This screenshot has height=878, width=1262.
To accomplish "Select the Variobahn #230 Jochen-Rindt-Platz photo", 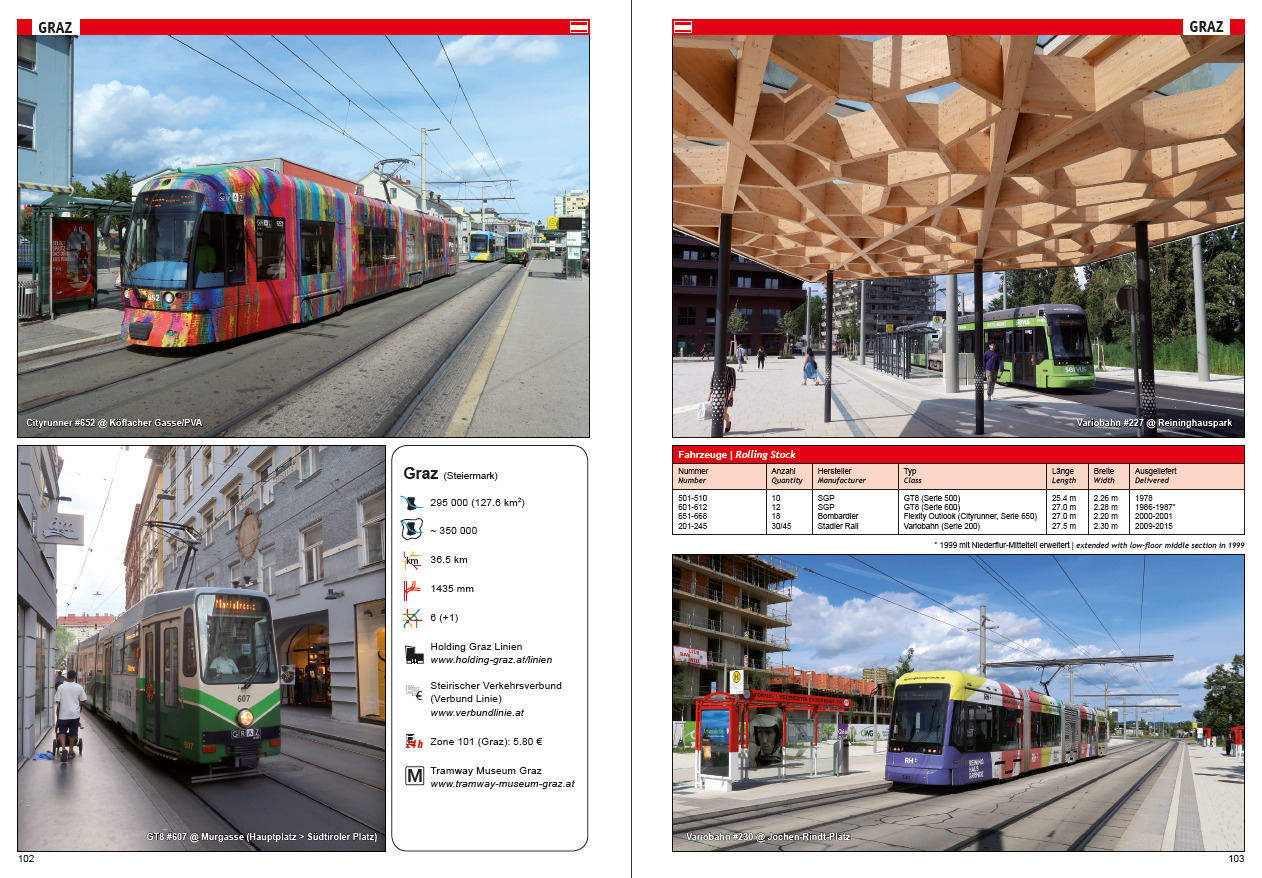I will tap(957, 702).
